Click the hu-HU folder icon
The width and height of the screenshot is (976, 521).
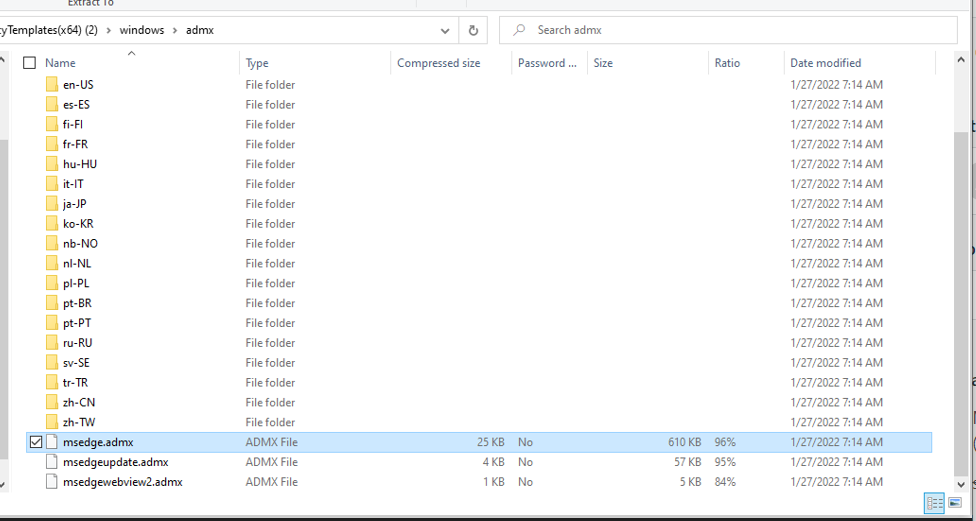(52, 164)
